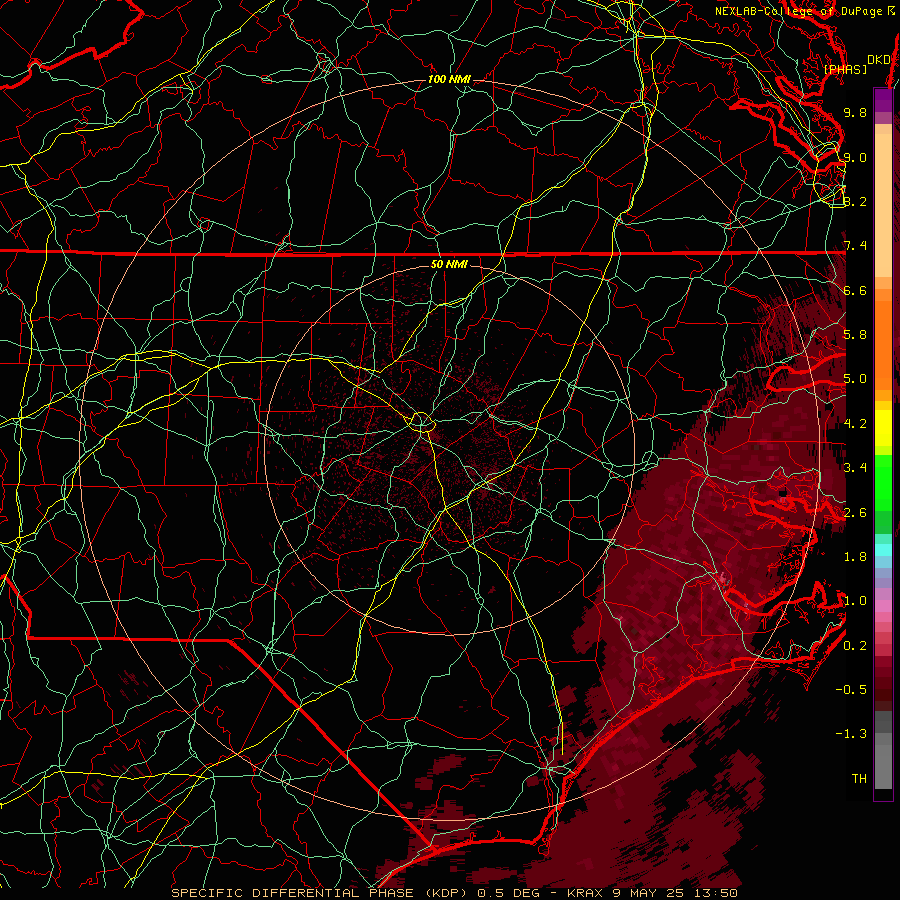Viewport: 900px width, 900px height.
Task: Click the 100 NMI range ring label
Action: [449, 79]
